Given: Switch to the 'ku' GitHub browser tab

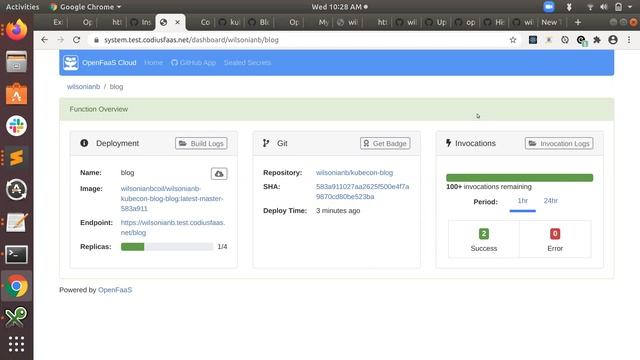Looking at the screenshot, I should point(229,22).
